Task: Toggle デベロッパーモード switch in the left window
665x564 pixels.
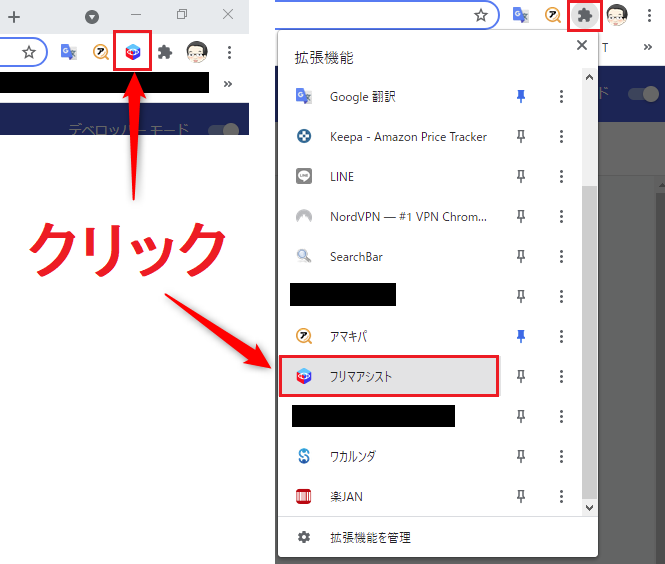Action: (x=224, y=129)
